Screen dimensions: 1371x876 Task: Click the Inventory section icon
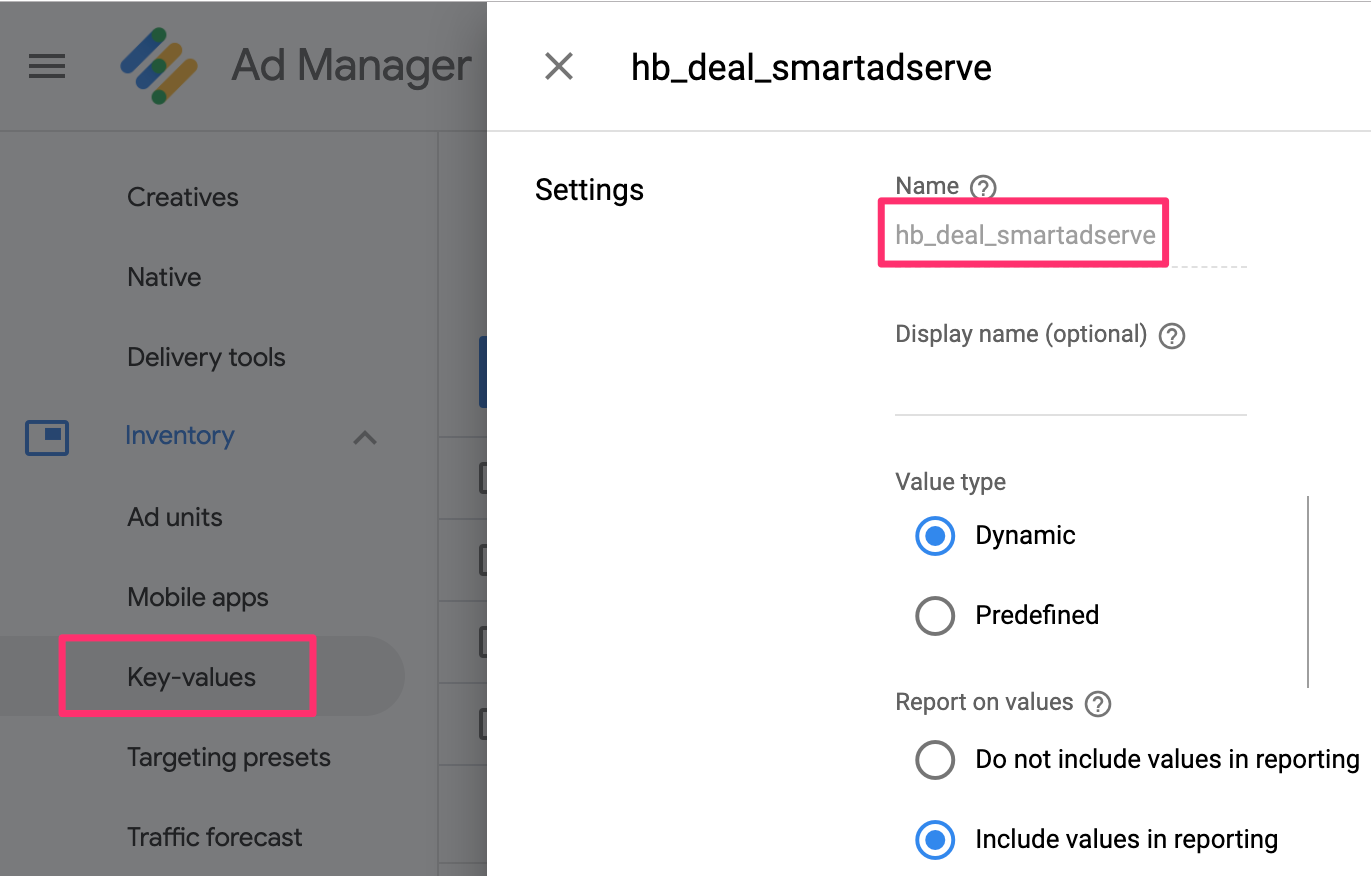pos(47,437)
